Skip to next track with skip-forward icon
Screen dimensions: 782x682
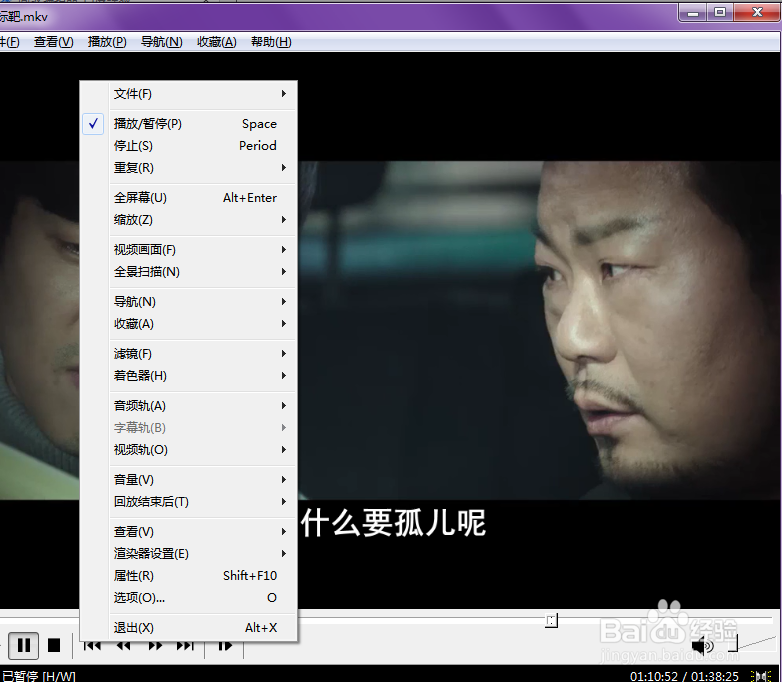[185, 646]
